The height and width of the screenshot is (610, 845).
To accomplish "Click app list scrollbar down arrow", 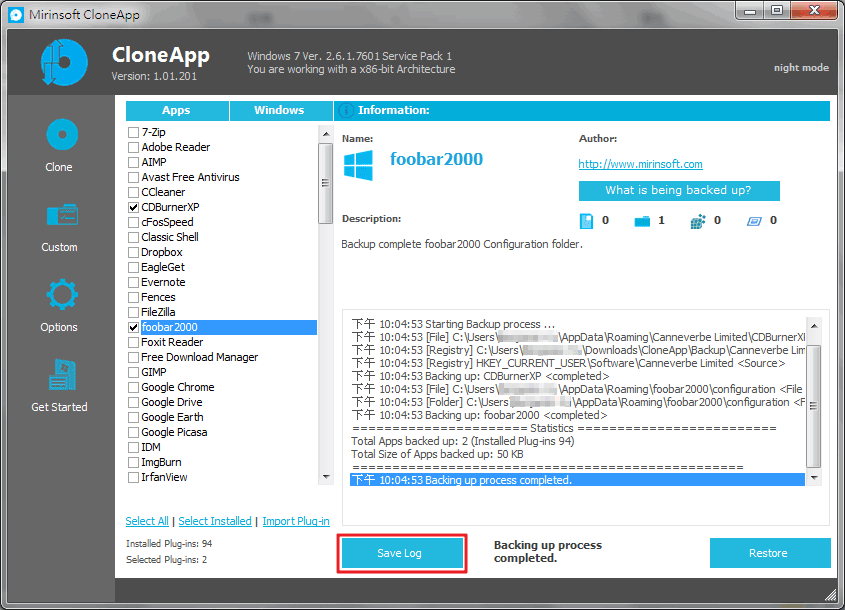I will 325,477.
